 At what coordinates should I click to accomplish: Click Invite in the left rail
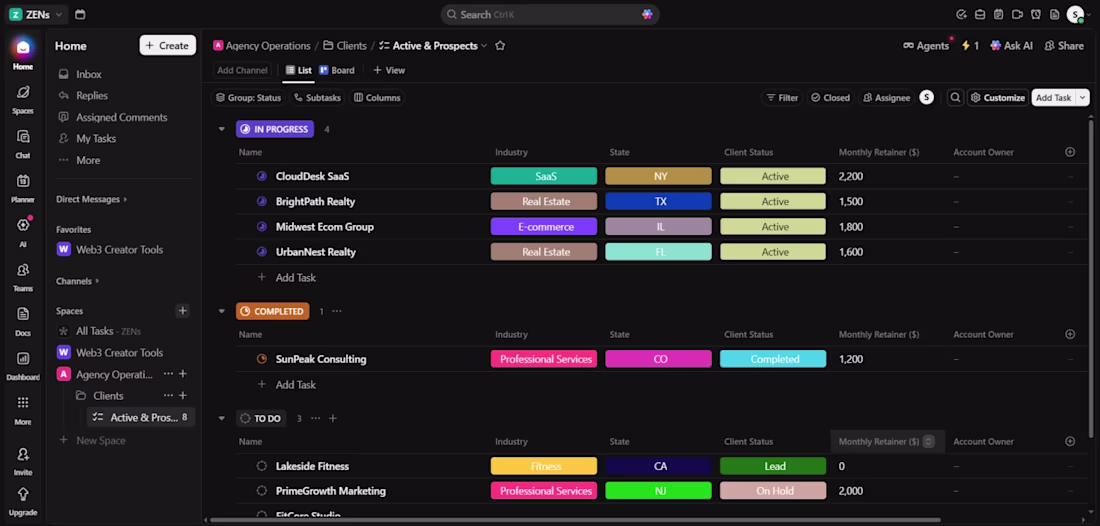(x=22, y=461)
